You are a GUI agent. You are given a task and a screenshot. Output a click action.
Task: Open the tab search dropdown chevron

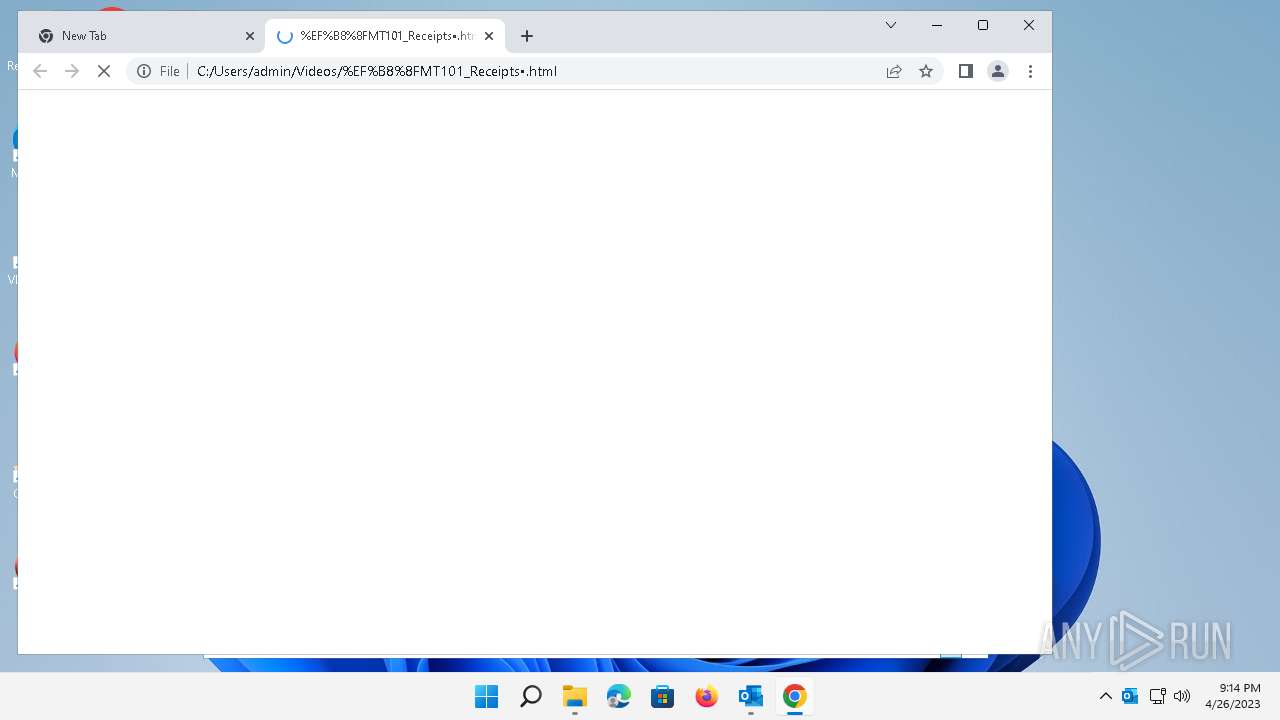891,25
